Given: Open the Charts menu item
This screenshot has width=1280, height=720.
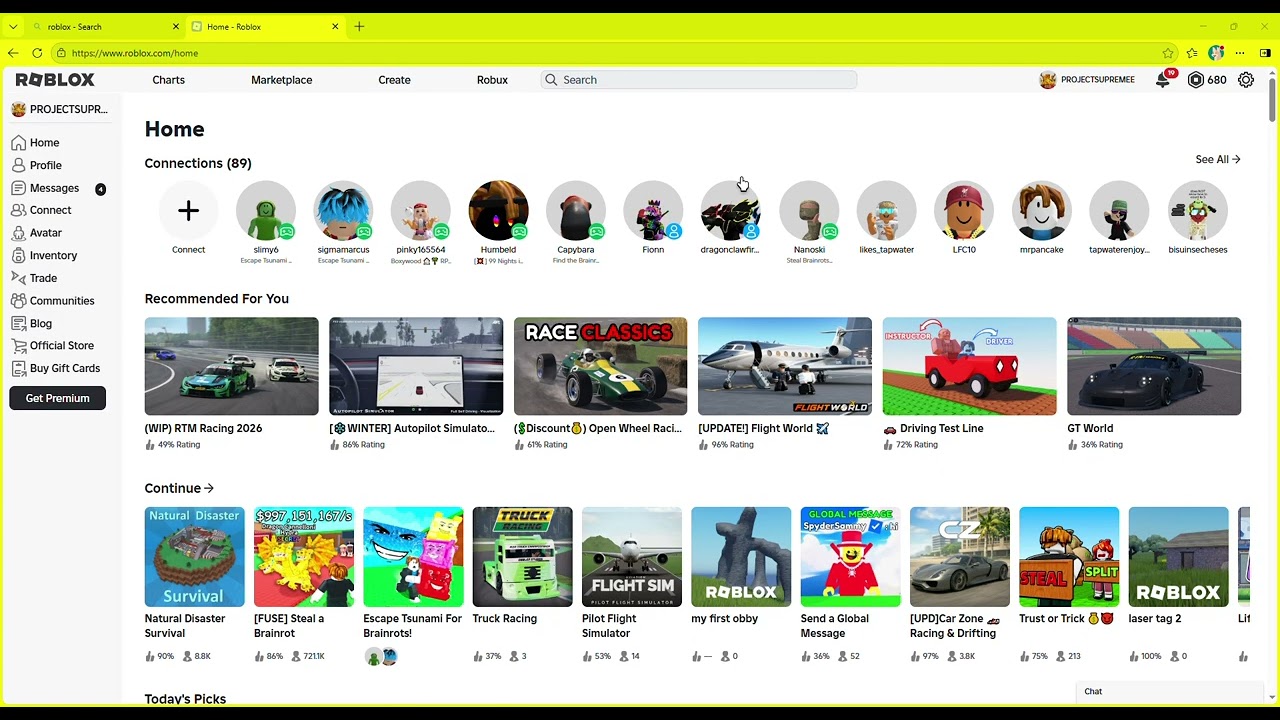Looking at the screenshot, I should [x=168, y=80].
